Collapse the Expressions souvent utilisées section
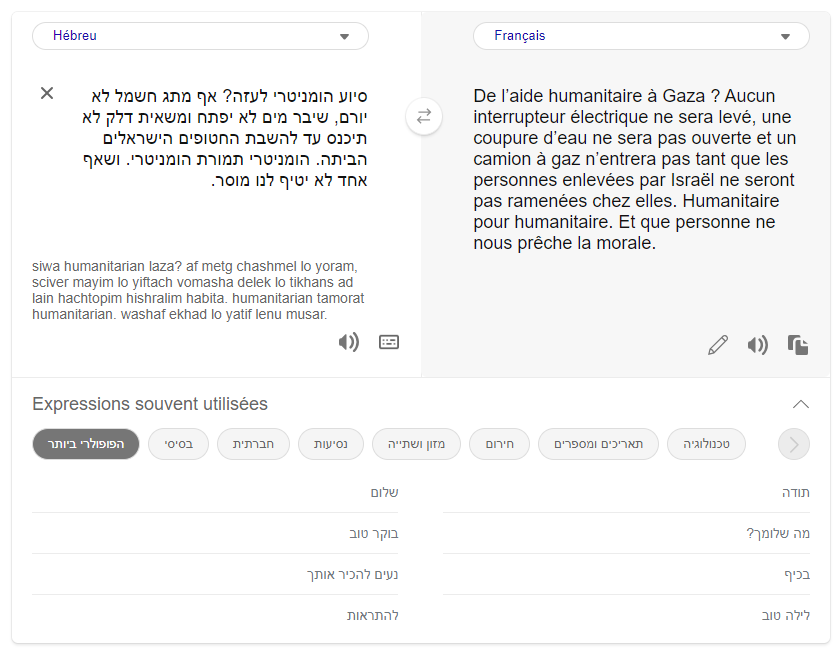The height and width of the screenshot is (649, 838). point(800,404)
